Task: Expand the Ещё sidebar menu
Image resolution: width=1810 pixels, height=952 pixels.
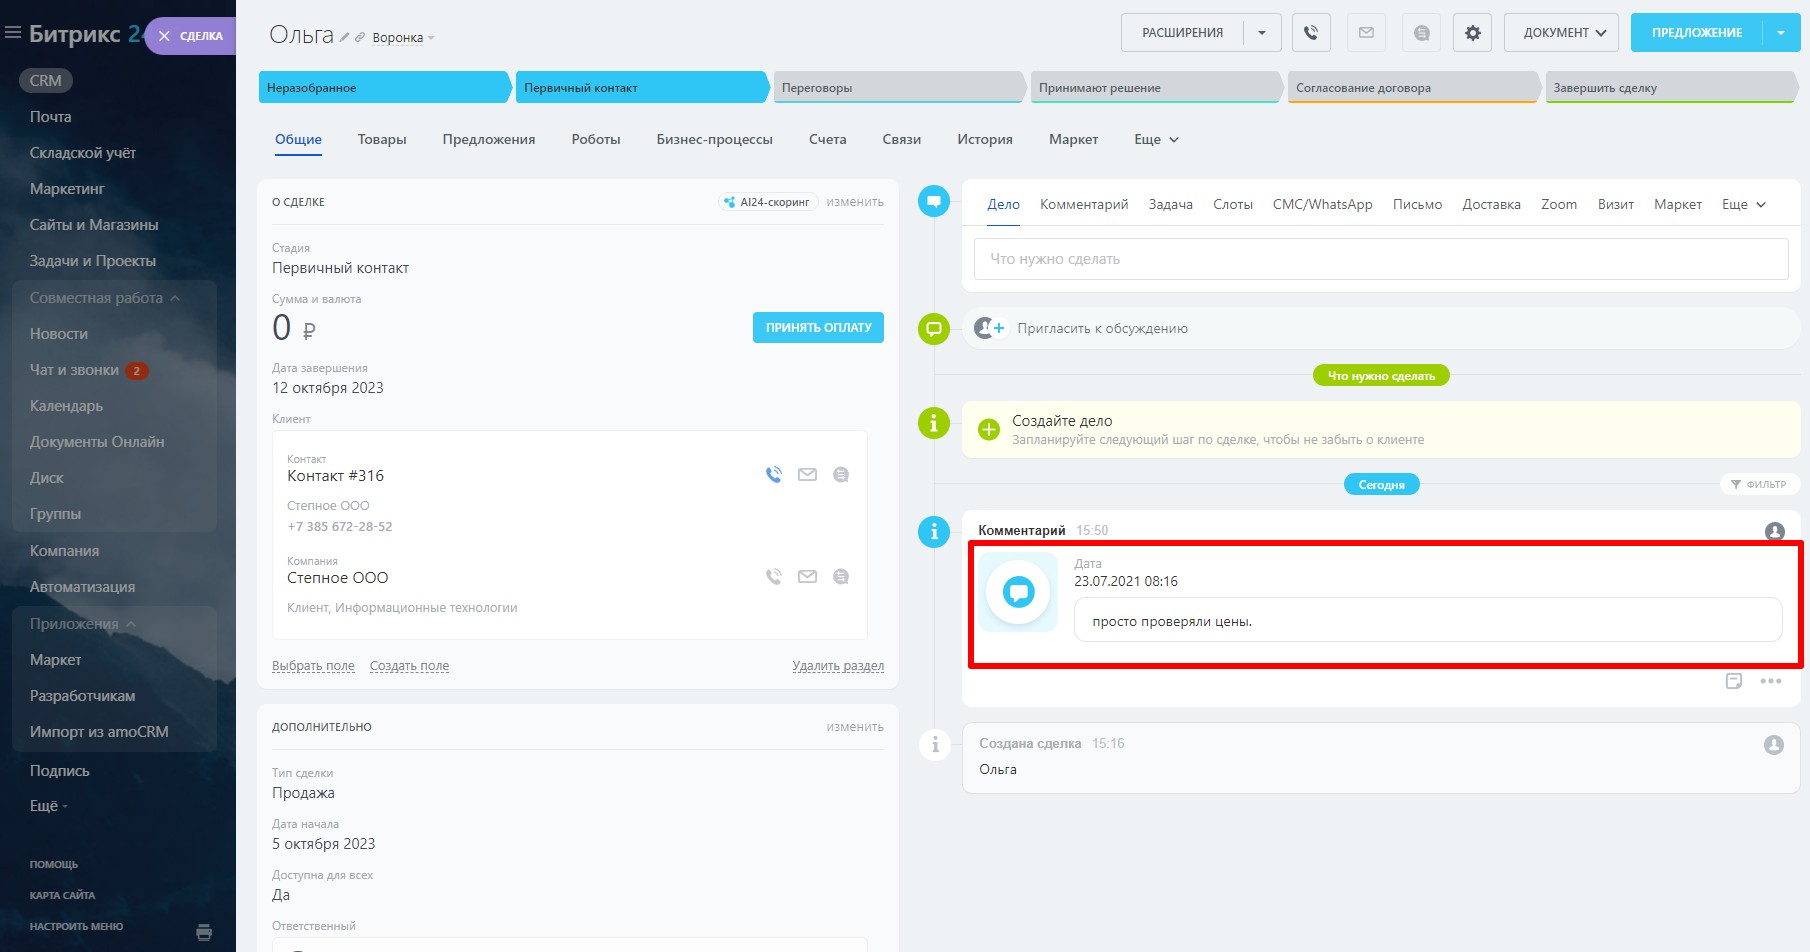Action: tap(49, 806)
